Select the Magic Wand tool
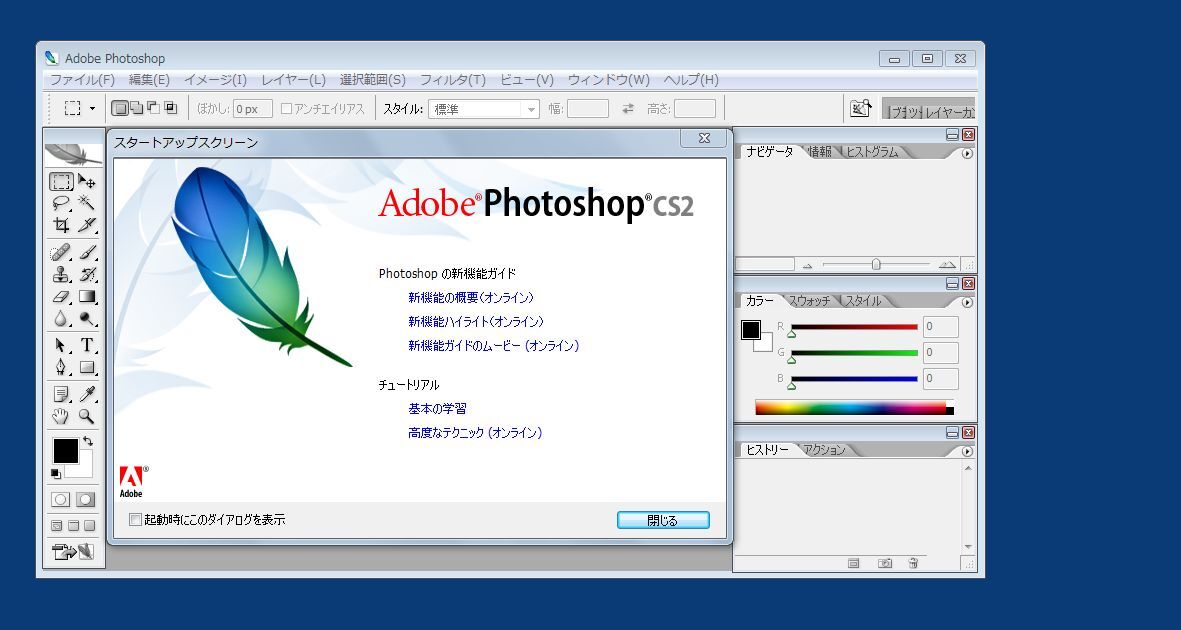This screenshot has height=630, width=1181. [87, 203]
